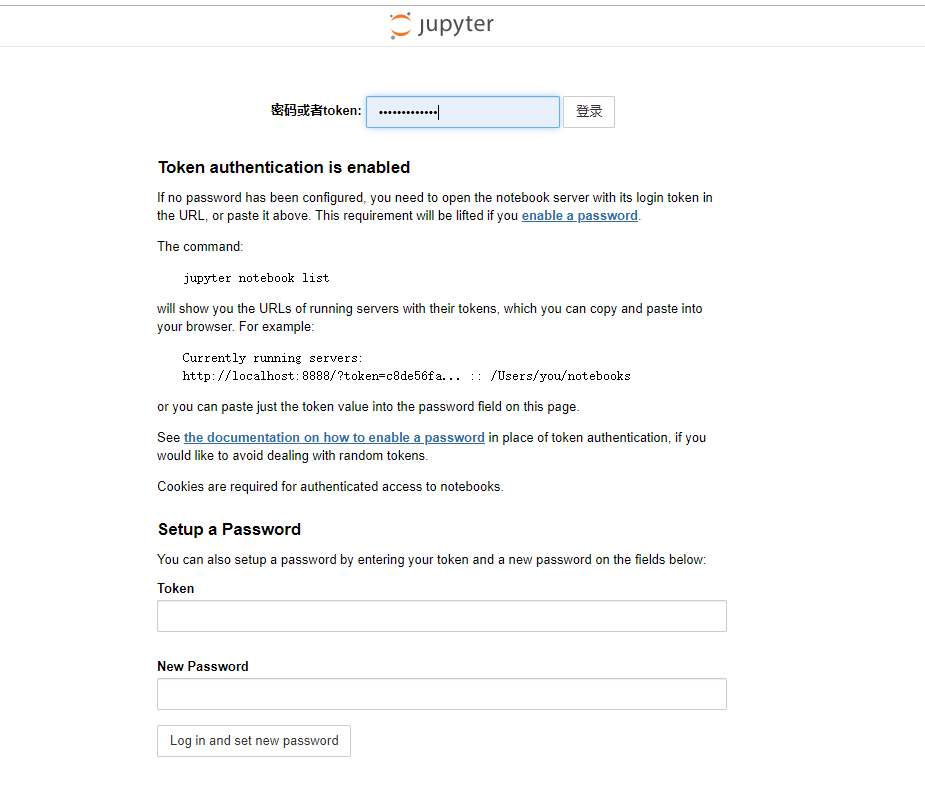This screenshot has height=801, width=925.
Task: Click the localhost:8888 token URL example line
Action: tap(406, 376)
